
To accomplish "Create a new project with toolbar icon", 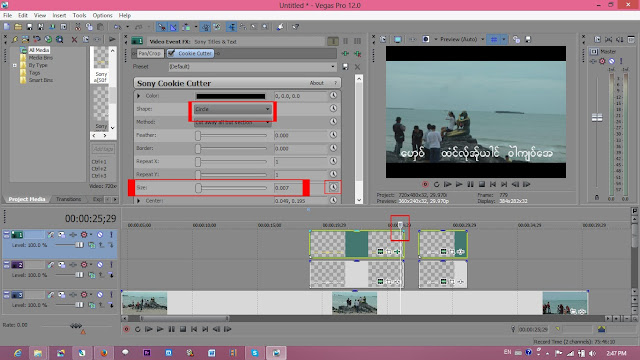I will click(7, 27).
